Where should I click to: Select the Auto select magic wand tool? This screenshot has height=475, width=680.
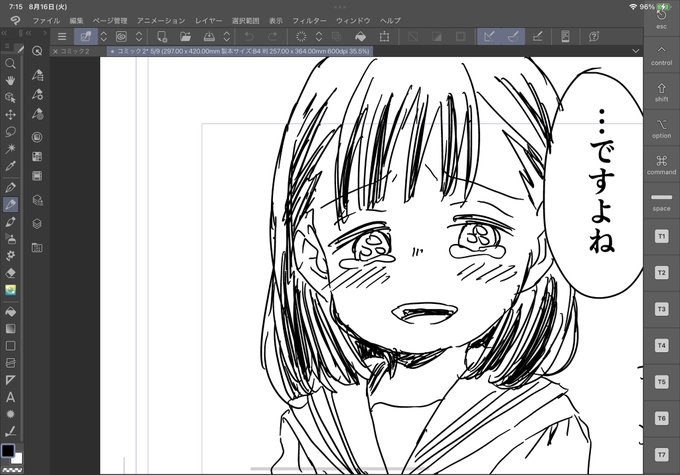pos(10,149)
